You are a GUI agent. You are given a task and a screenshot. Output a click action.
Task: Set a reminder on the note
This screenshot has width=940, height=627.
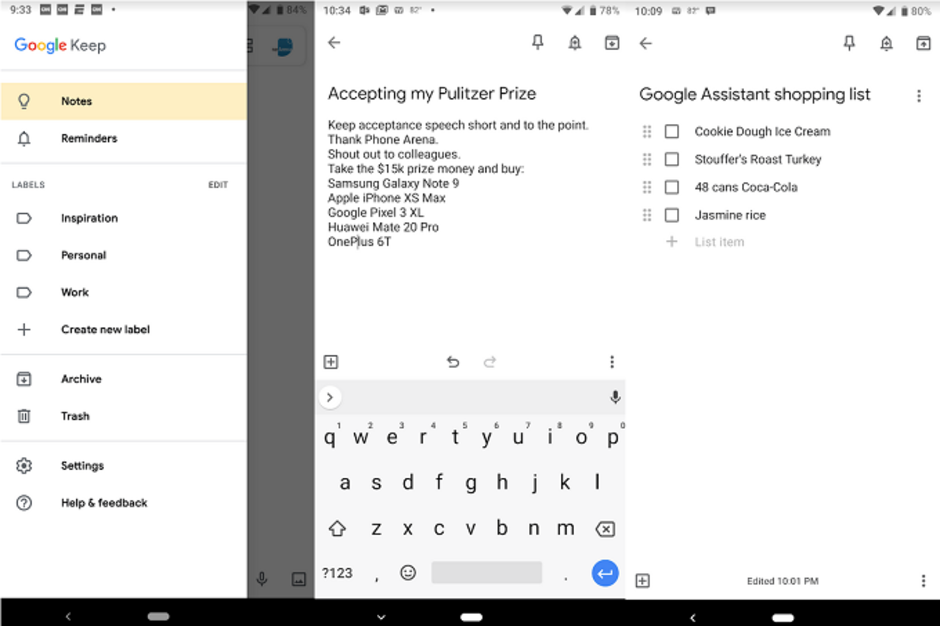(575, 43)
